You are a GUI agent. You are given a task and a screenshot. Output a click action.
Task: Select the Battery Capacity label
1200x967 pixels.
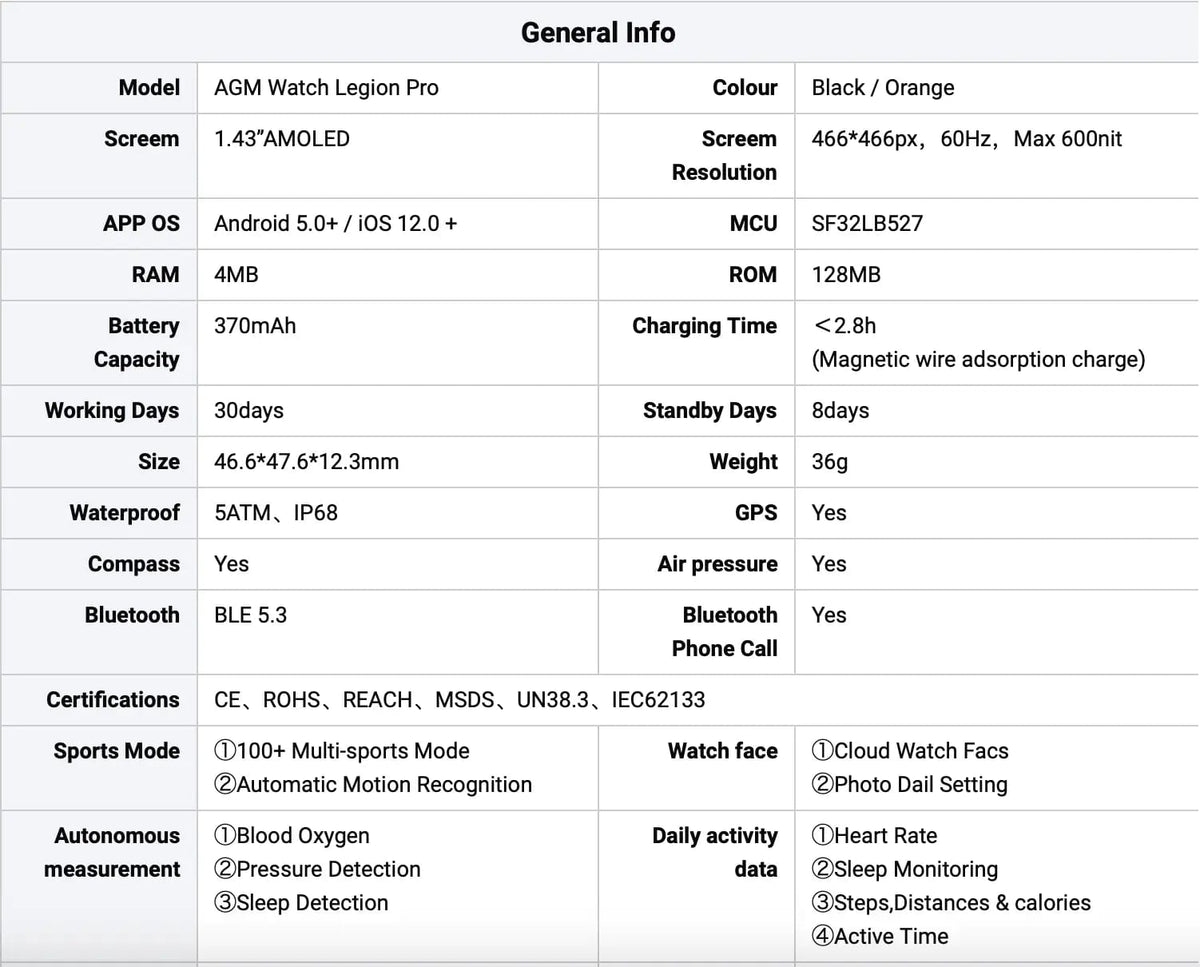point(137,342)
